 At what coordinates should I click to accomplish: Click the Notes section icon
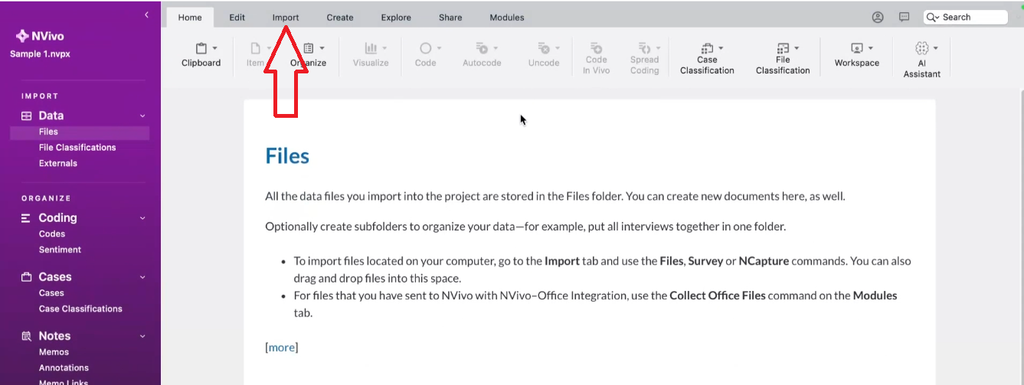tap(27, 336)
